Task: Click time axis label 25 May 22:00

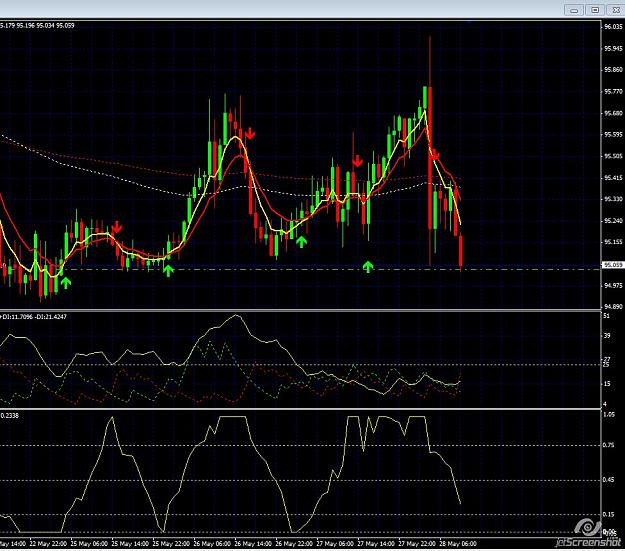Action: point(171,544)
